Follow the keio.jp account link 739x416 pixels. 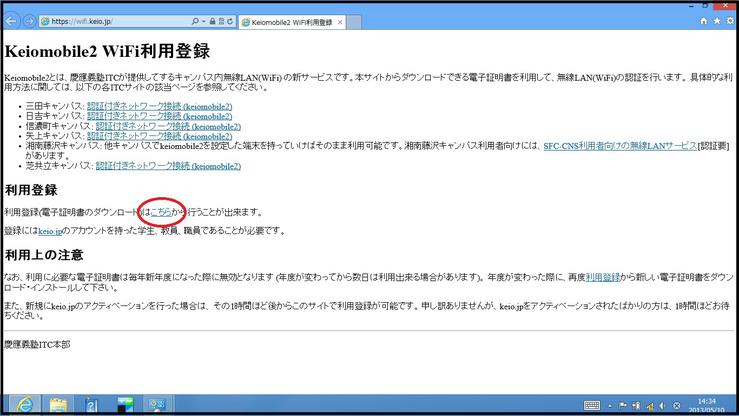pyautogui.click(x=50, y=231)
